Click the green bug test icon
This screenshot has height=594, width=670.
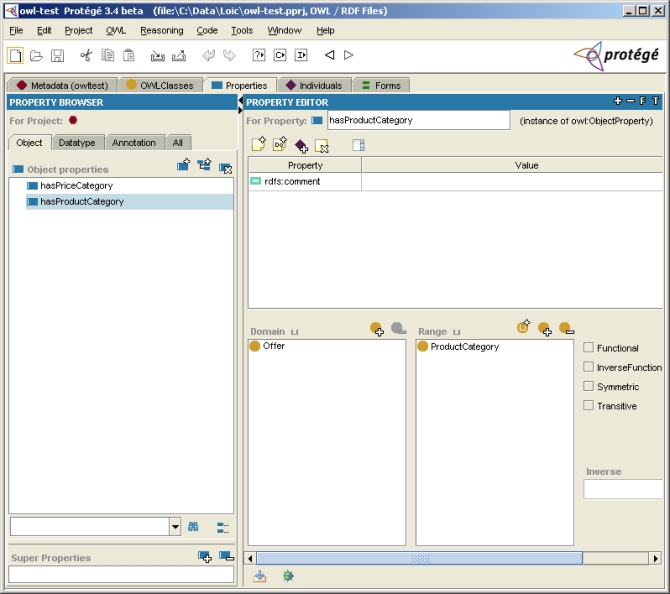288,576
